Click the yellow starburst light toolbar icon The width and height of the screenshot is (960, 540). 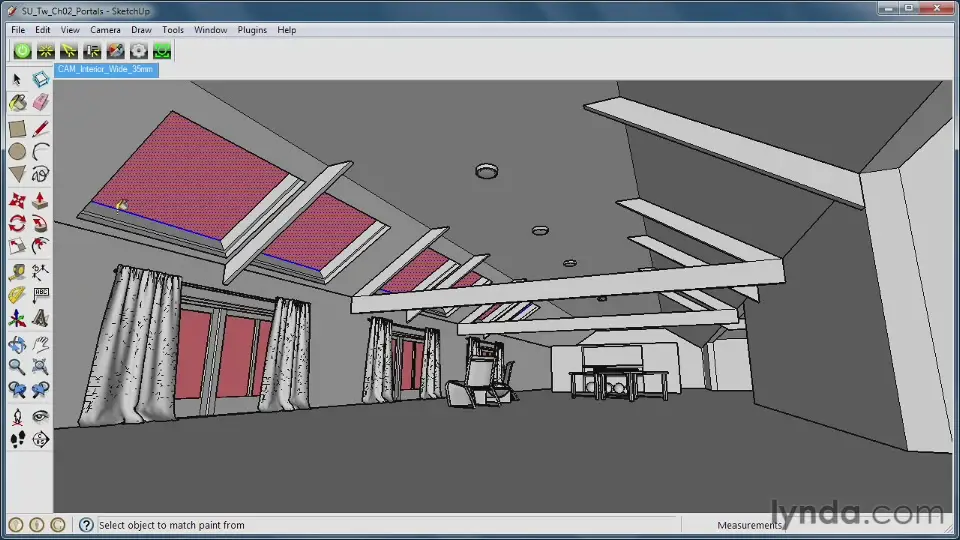click(46, 51)
